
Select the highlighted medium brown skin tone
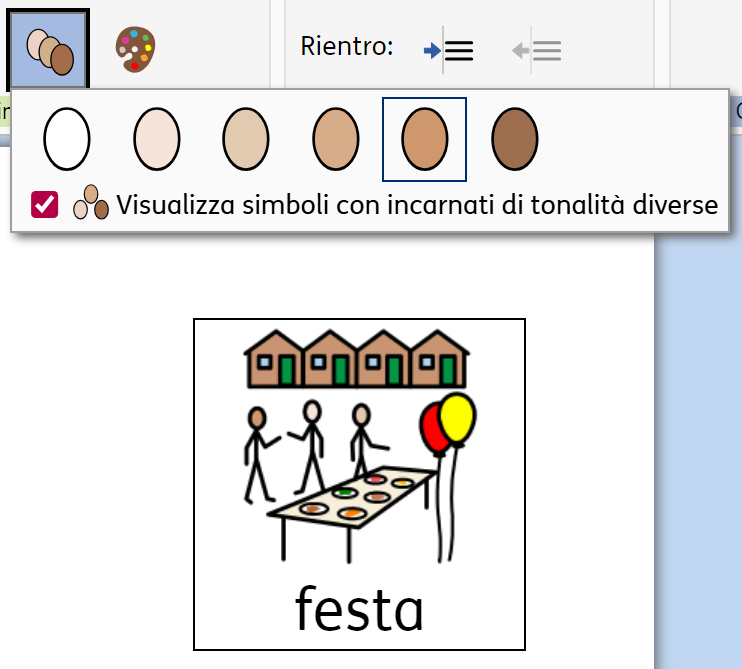tap(424, 139)
